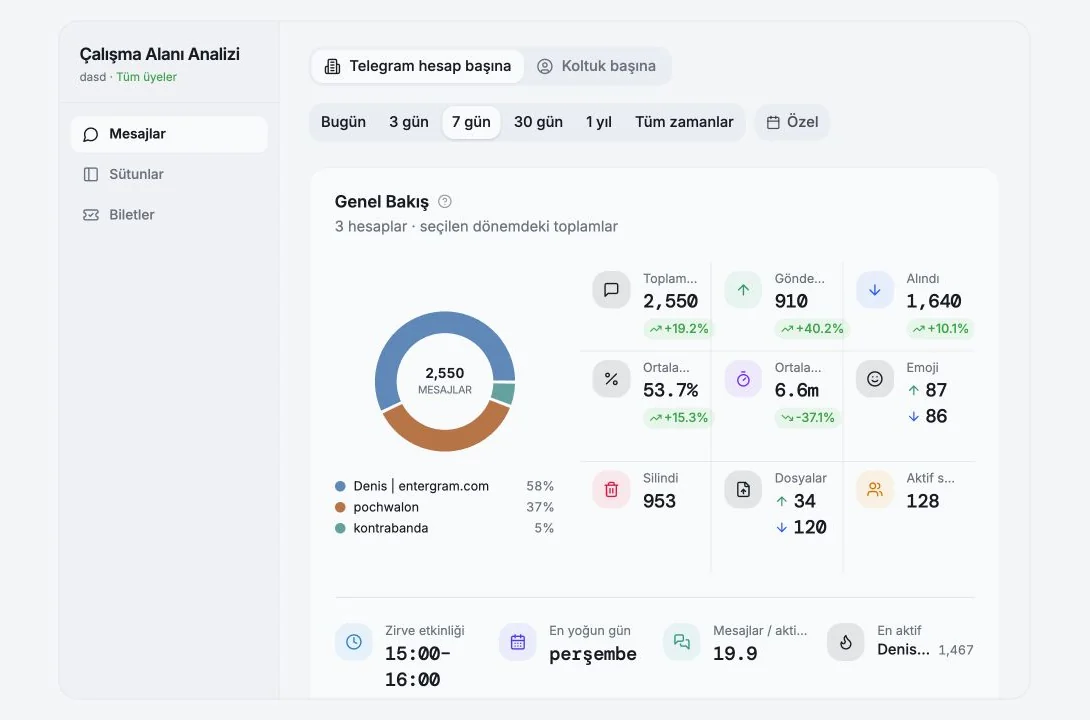This screenshot has width=1090, height=720.
Task: Click the +15.3% trend badge
Action: pyautogui.click(x=678, y=418)
